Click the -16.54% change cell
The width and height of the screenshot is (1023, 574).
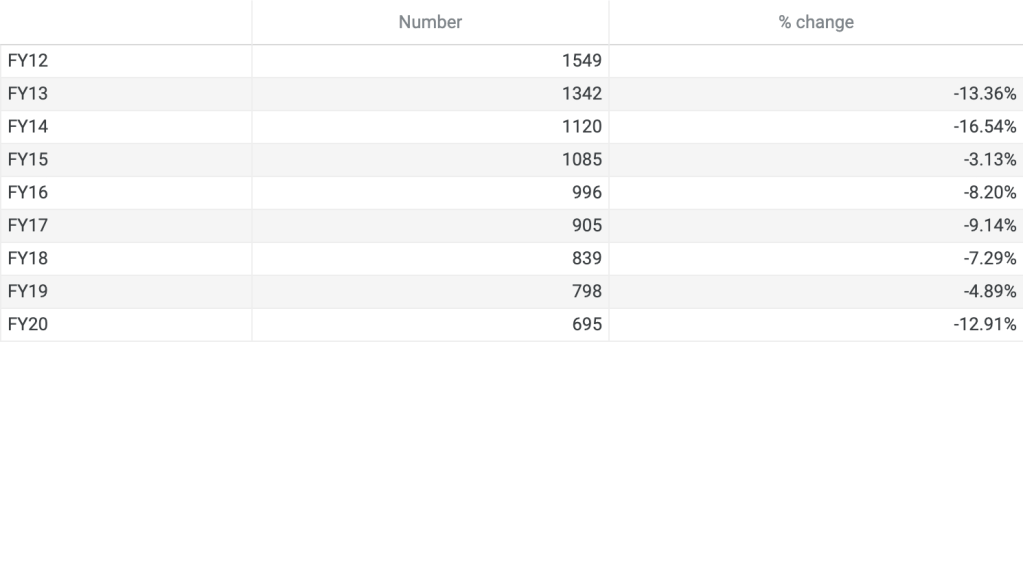tap(984, 127)
